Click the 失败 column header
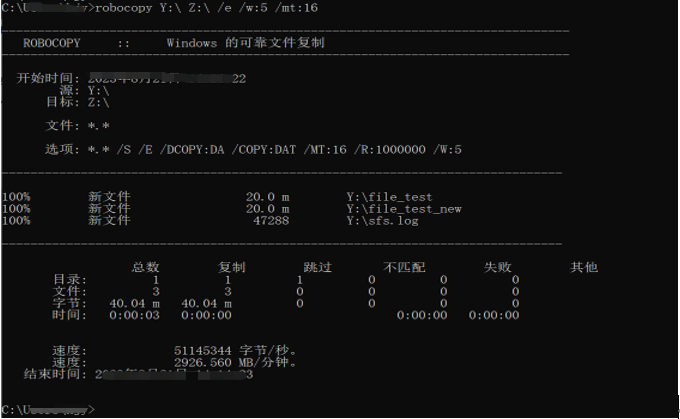The height and width of the screenshot is (419, 680). coord(497,267)
